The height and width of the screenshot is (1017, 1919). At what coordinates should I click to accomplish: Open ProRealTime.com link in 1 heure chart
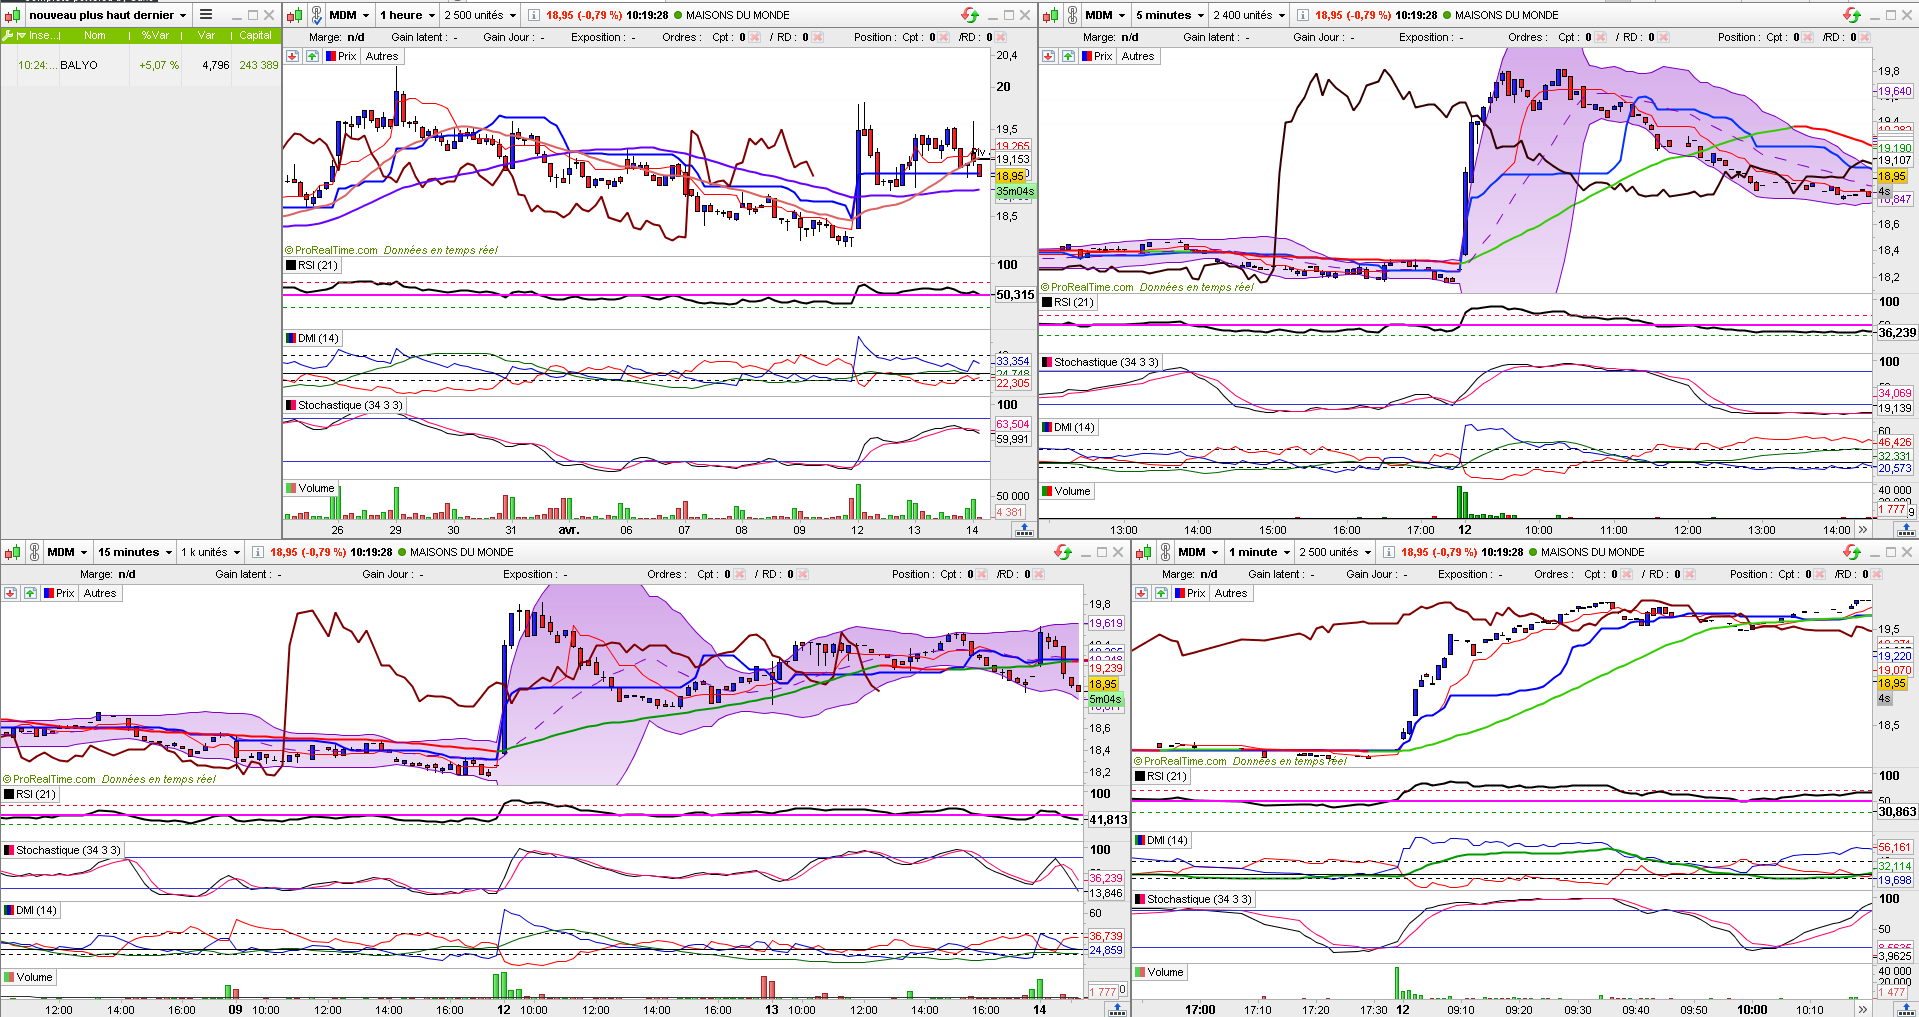[336, 250]
